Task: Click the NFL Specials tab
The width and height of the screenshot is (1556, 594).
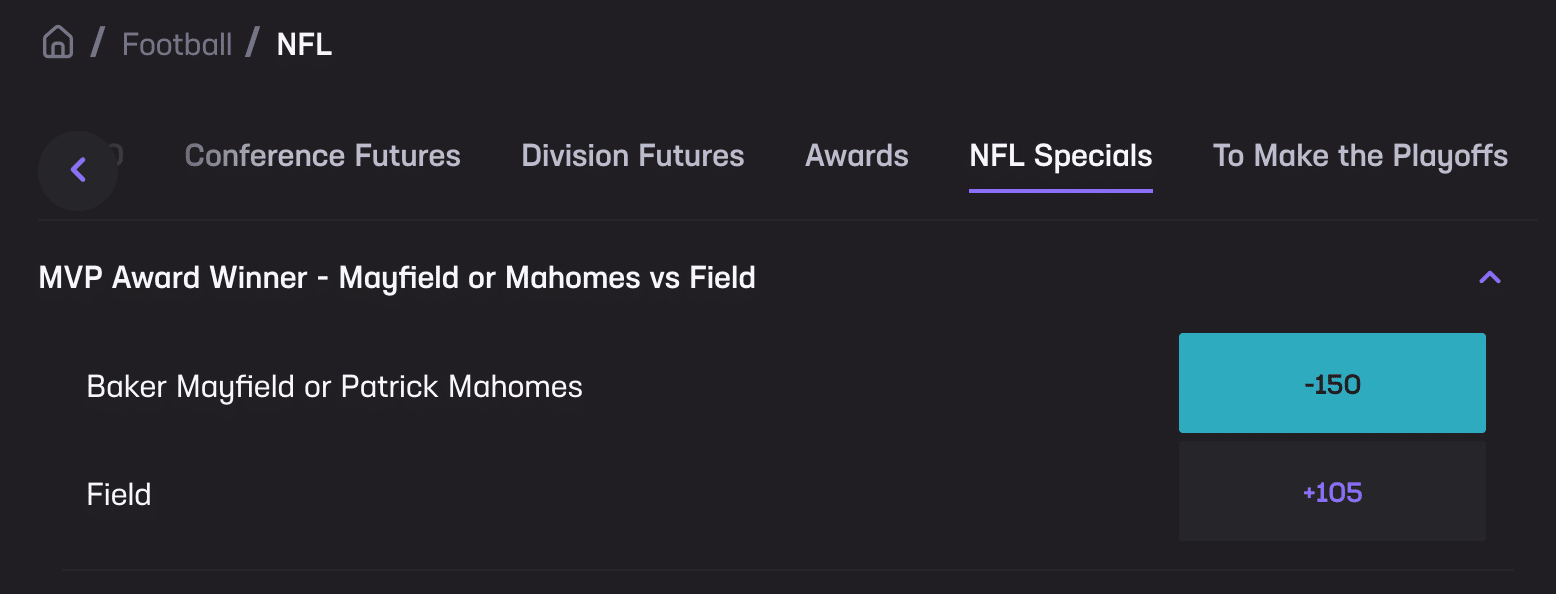Action: [x=1060, y=155]
